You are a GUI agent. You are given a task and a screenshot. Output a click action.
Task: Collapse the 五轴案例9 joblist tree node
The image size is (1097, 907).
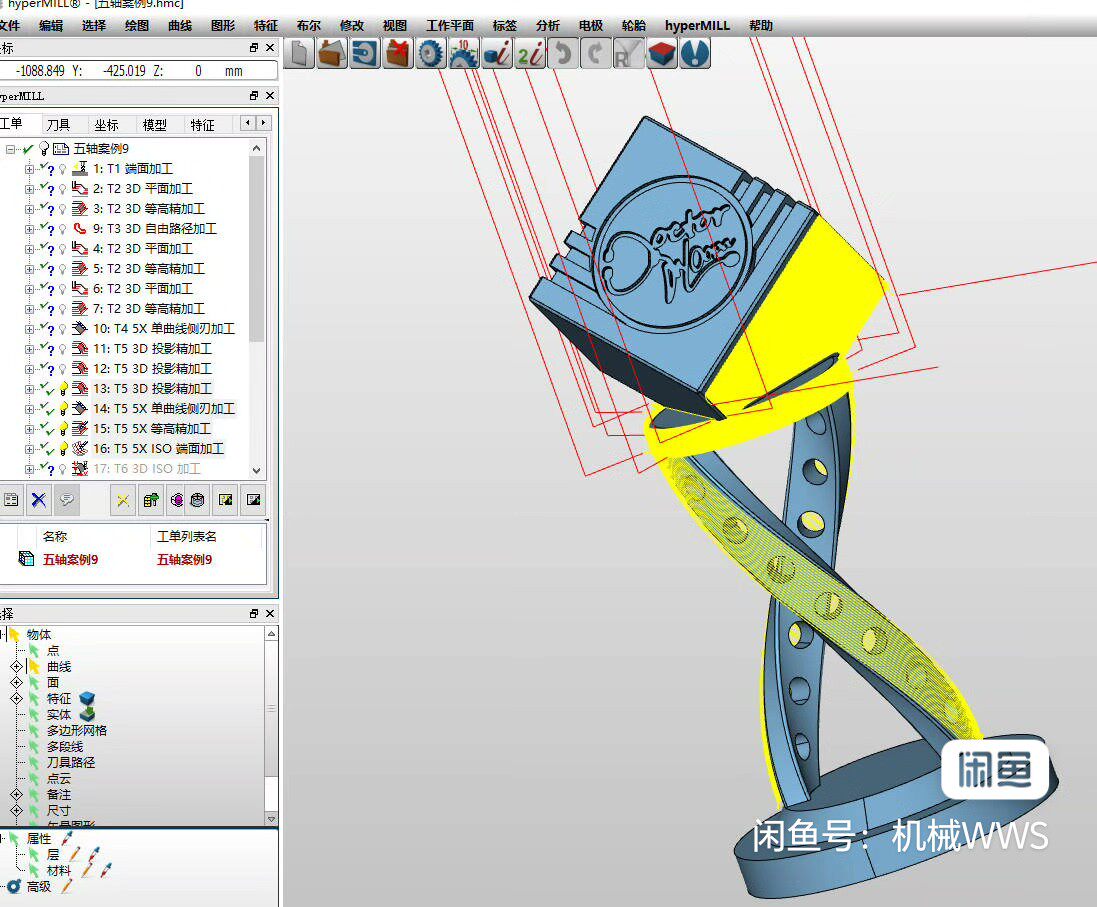point(10,149)
